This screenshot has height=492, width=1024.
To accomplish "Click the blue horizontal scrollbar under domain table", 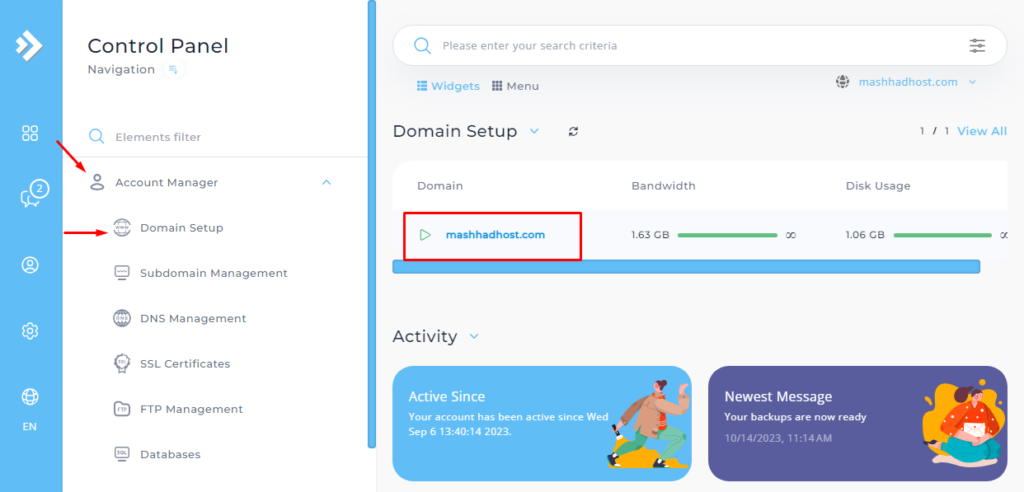I will 685,267.
